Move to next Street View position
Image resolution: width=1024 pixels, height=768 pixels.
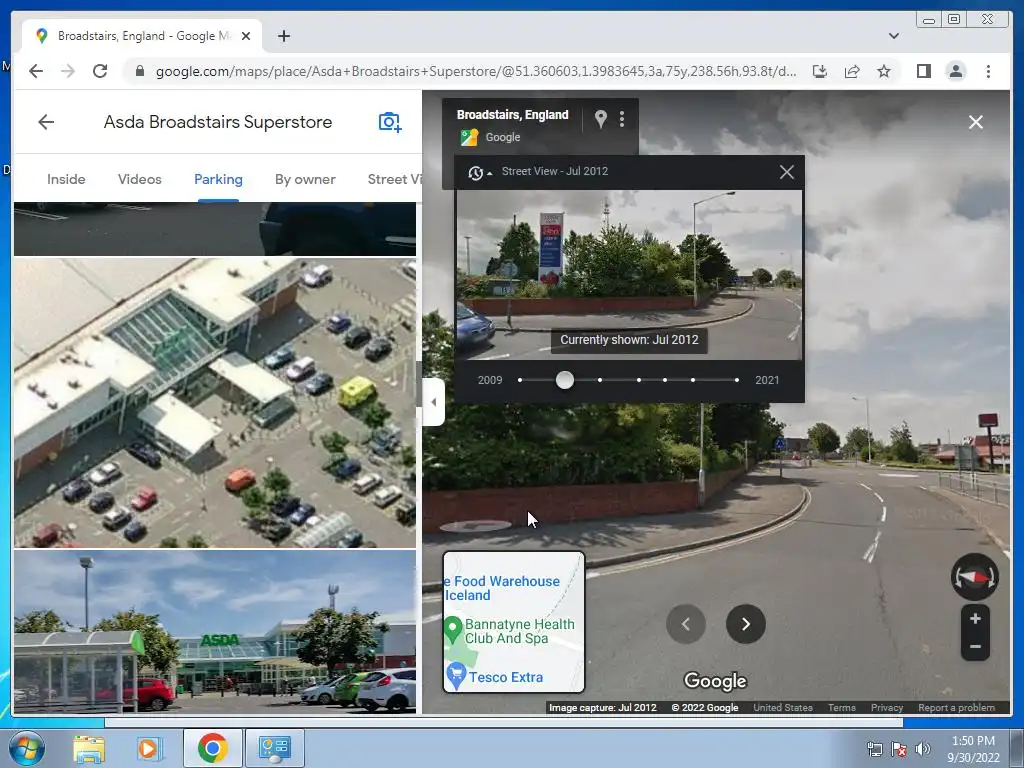[x=745, y=624]
